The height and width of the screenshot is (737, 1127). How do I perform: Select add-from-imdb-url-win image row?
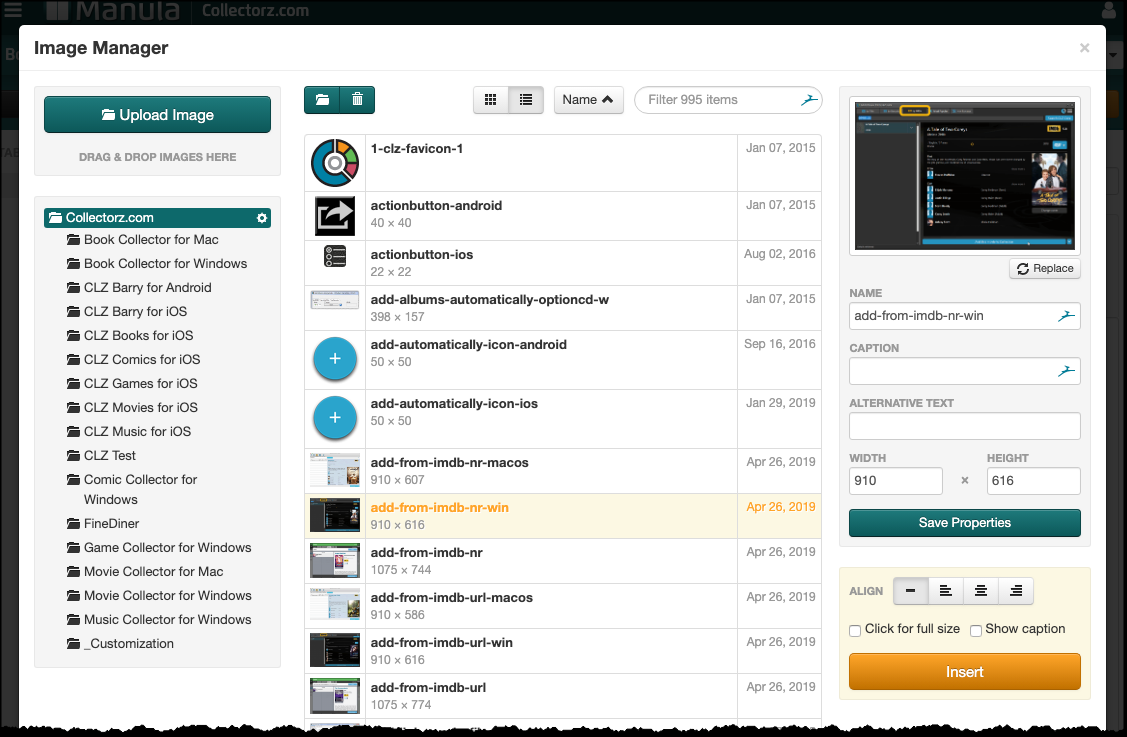[563, 651]
